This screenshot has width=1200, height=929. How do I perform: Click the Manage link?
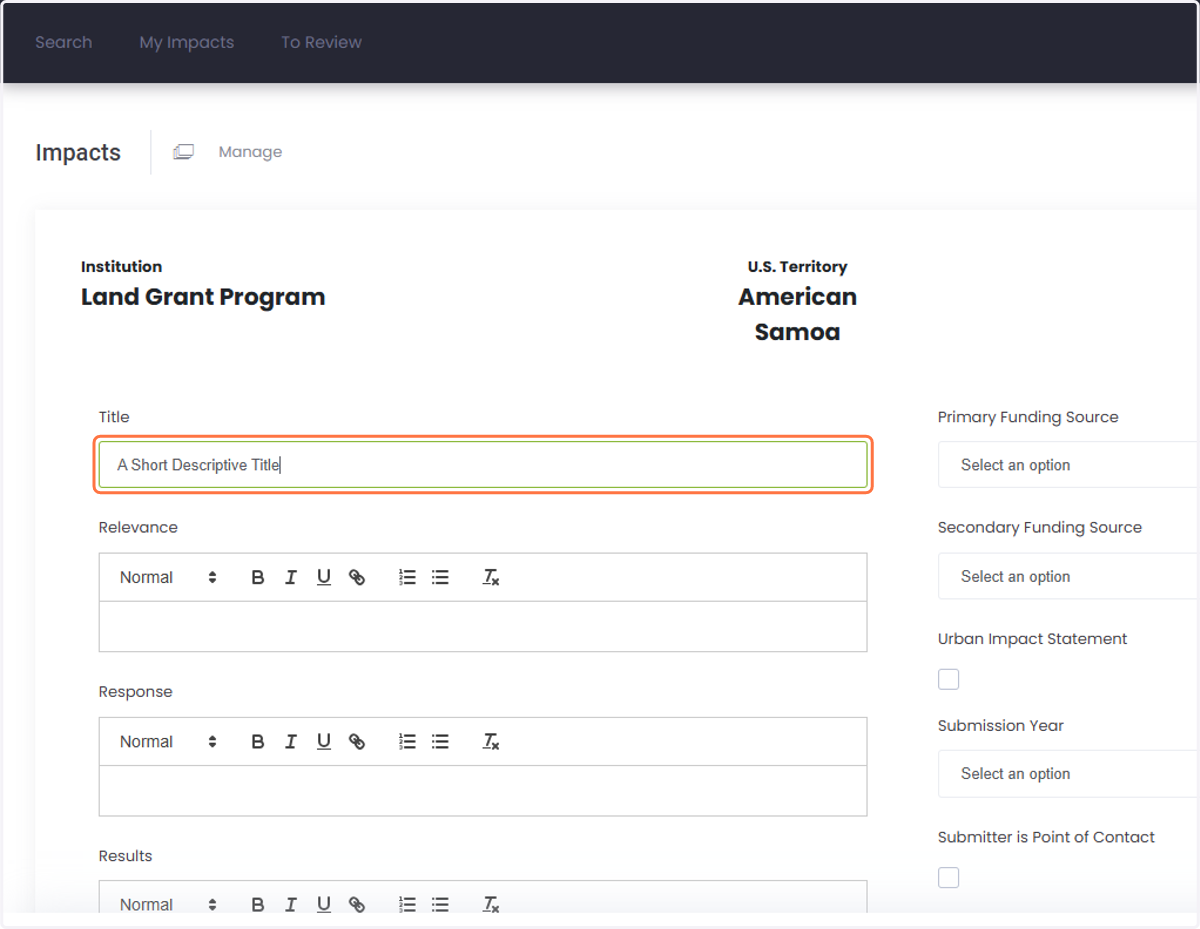(250, 152)
